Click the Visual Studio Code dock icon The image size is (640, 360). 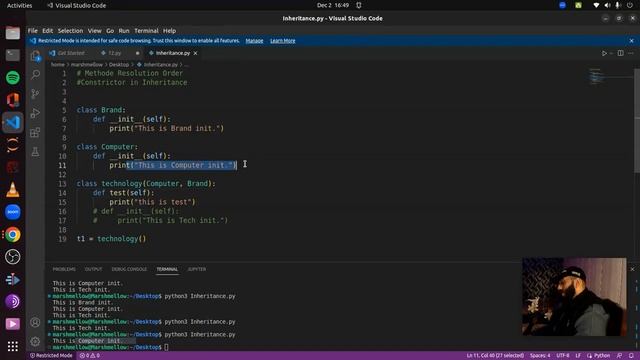[x=13, y=122]
